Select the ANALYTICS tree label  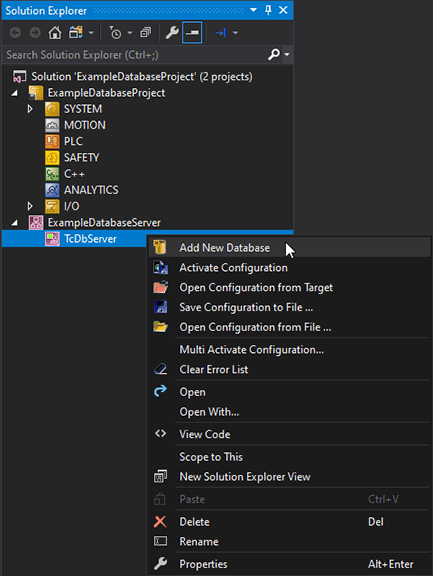[x=91, y=190]
